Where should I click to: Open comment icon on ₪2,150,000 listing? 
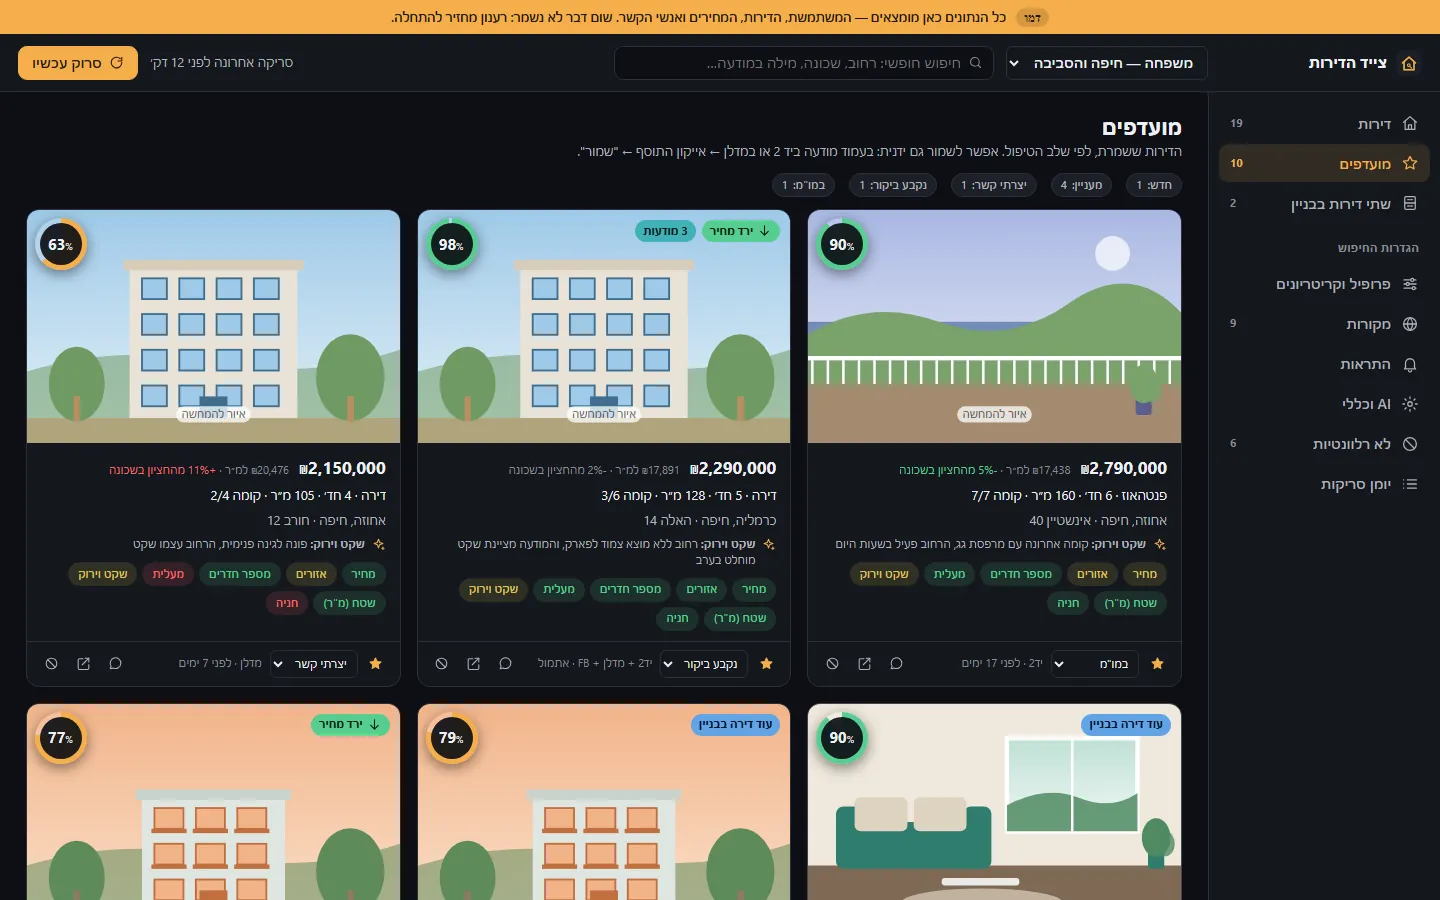click(115, 664)
